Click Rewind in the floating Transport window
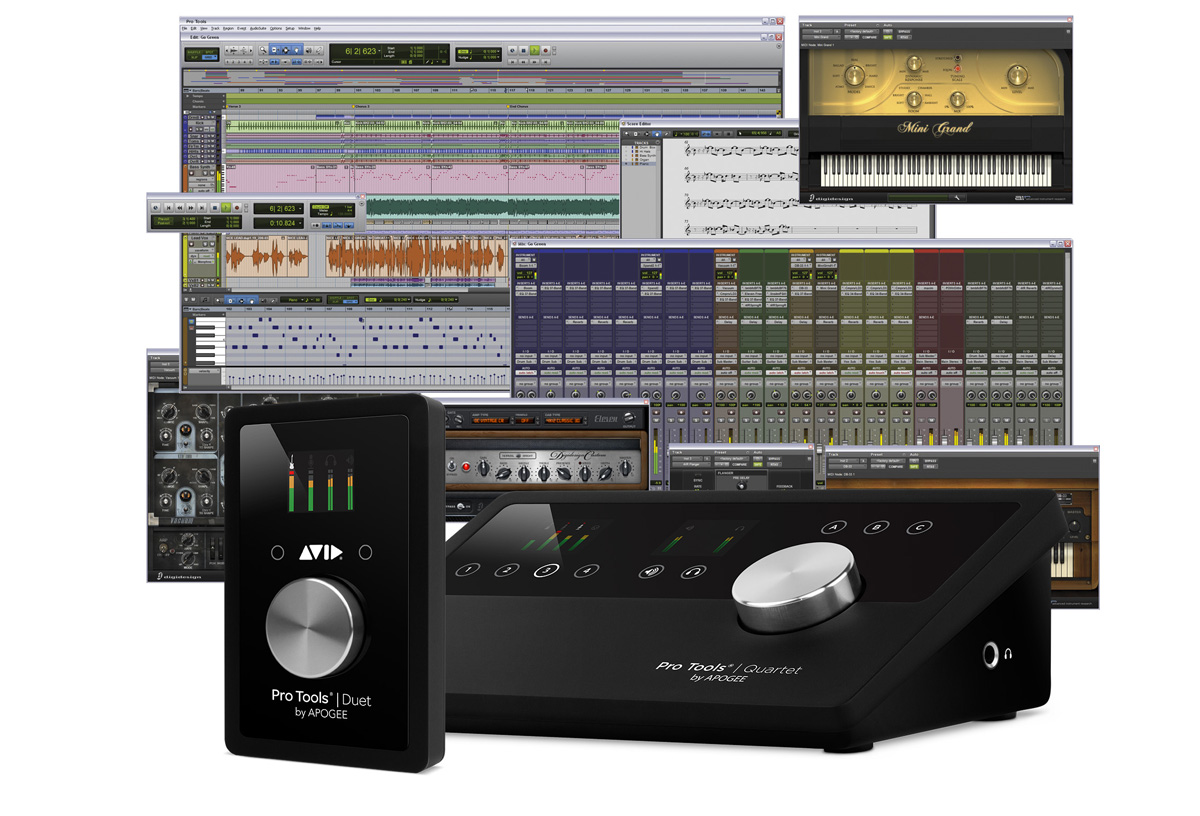Image resolution: width=1200 pixels, height=816 pixels. tap(180, 207)
